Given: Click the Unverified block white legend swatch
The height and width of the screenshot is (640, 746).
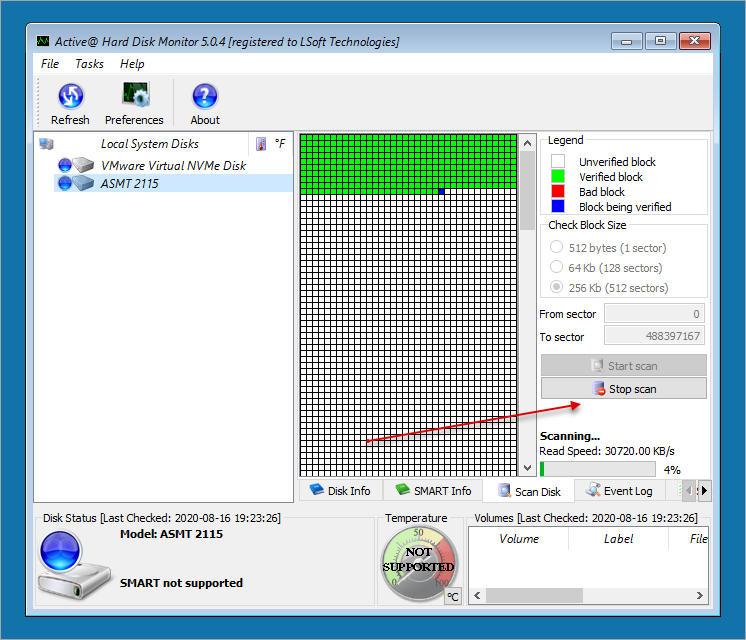Looking at the screenshot, I should (x=558, y=161).
